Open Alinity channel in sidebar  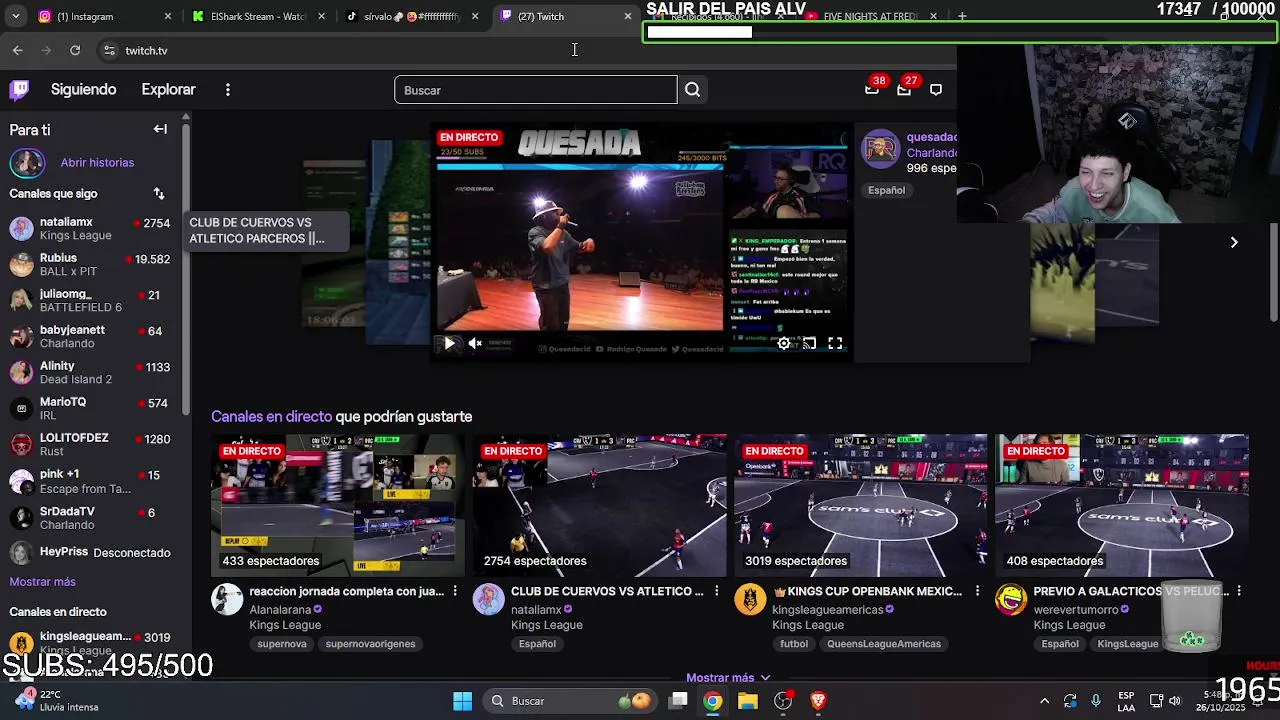90,372
